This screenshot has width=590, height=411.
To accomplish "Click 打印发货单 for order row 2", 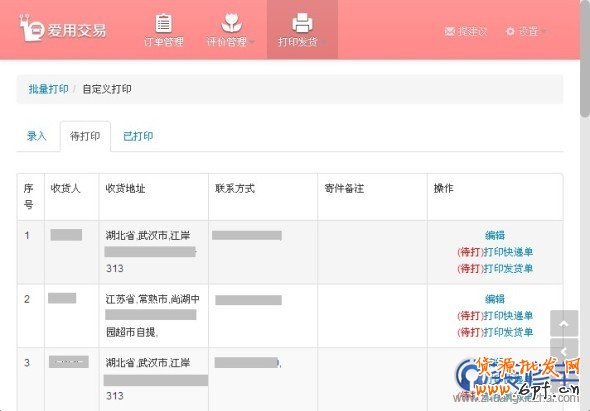I will pyautogui.click(x=508, y=332).
